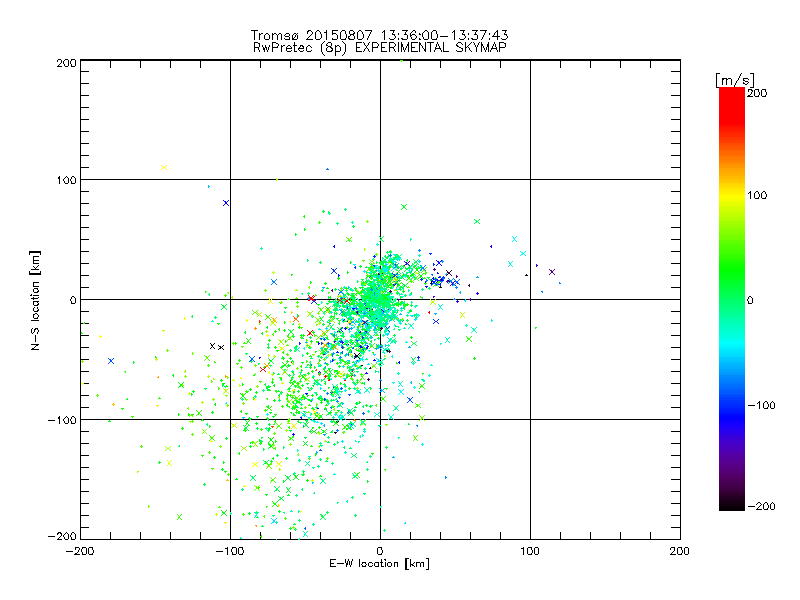Click the y-axis tick label '200'
800x600 pixels.
[66, 63]
